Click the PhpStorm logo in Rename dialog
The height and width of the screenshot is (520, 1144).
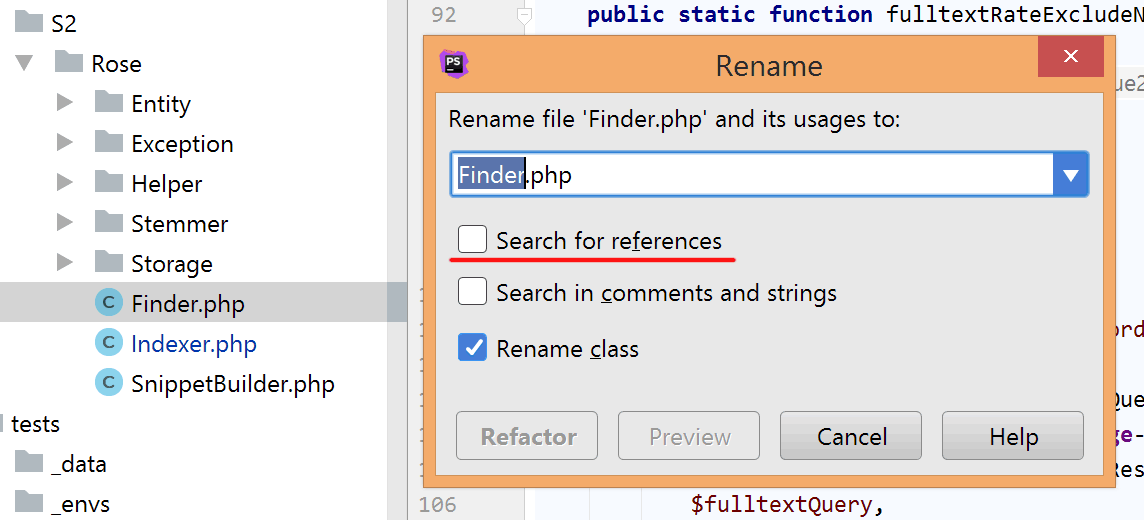tap(454, 64)
